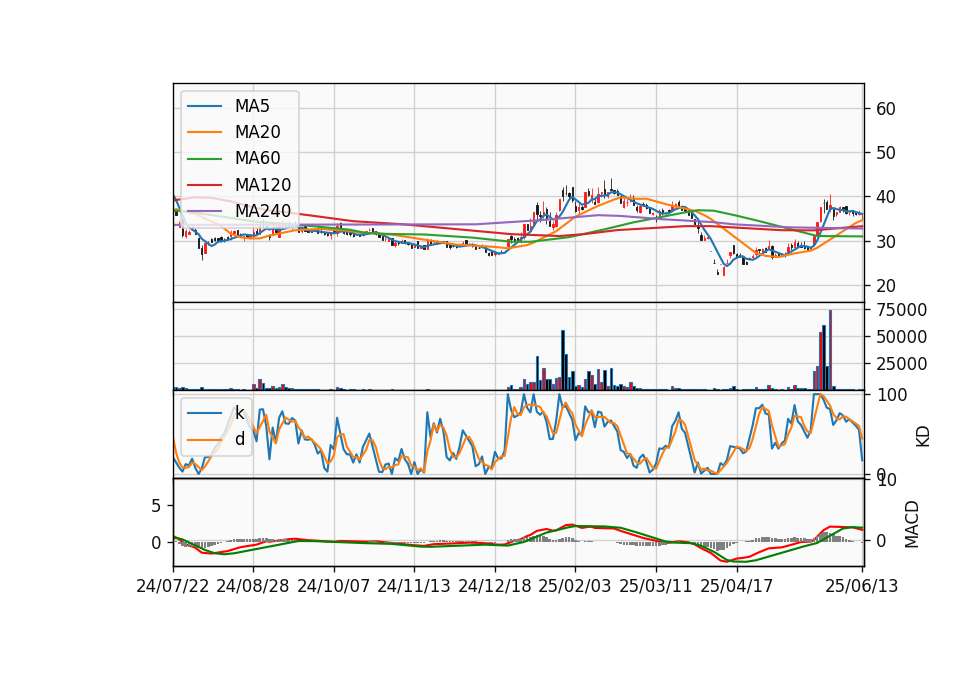Click the KD axis title
The width and height of the screenshot is (960, 690).
(923, 437)
